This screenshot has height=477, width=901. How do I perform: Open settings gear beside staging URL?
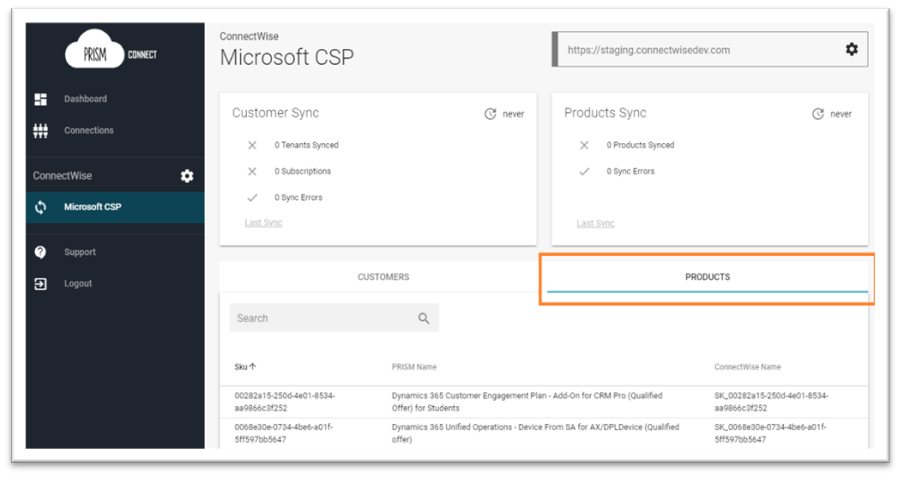[x=852, y=49]
